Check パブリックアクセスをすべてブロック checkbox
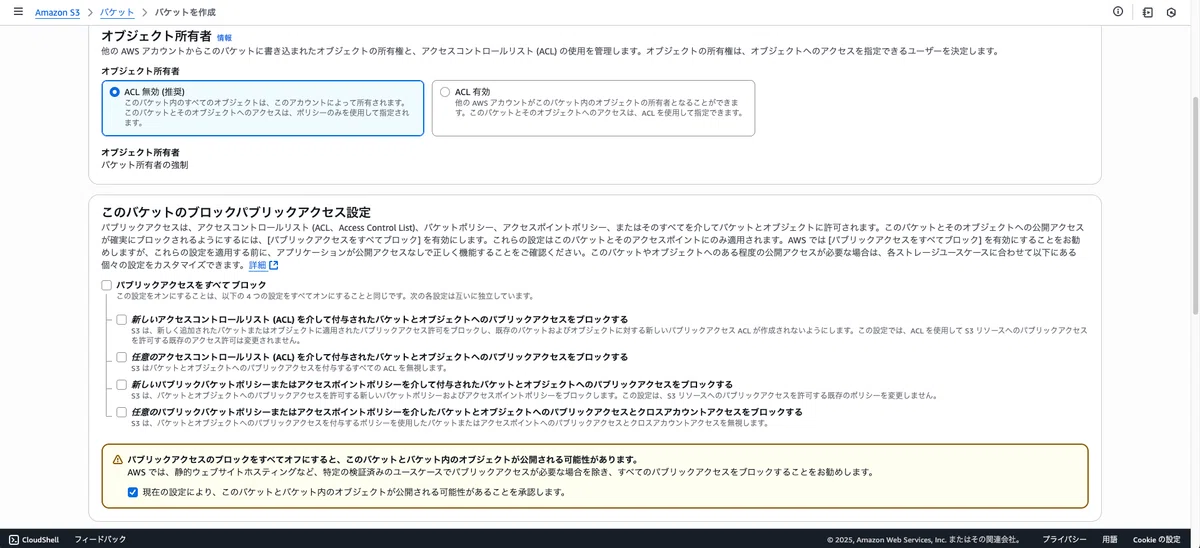This screenshot has width=1200, height=548. tap(107, 286)
